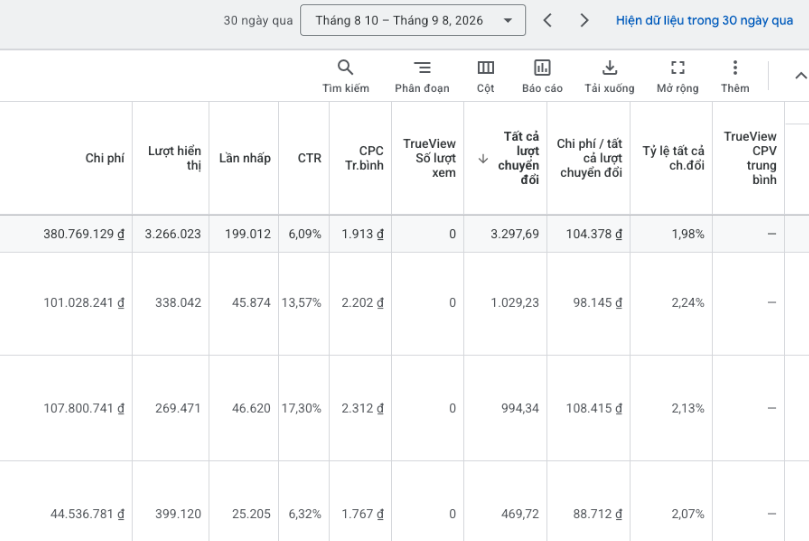Select cost cell 101.028.241 đ
809x541 pixels.
point(84,303)
